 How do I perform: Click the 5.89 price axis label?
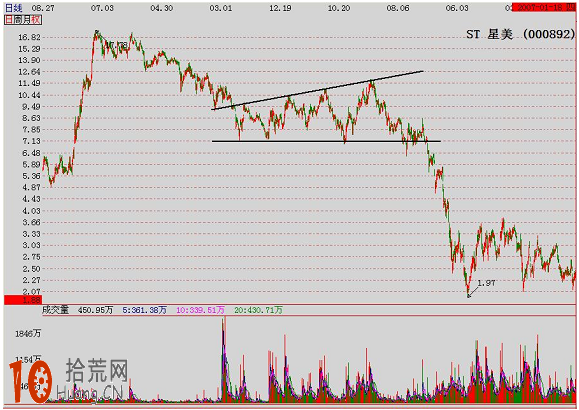coord(31,164)
